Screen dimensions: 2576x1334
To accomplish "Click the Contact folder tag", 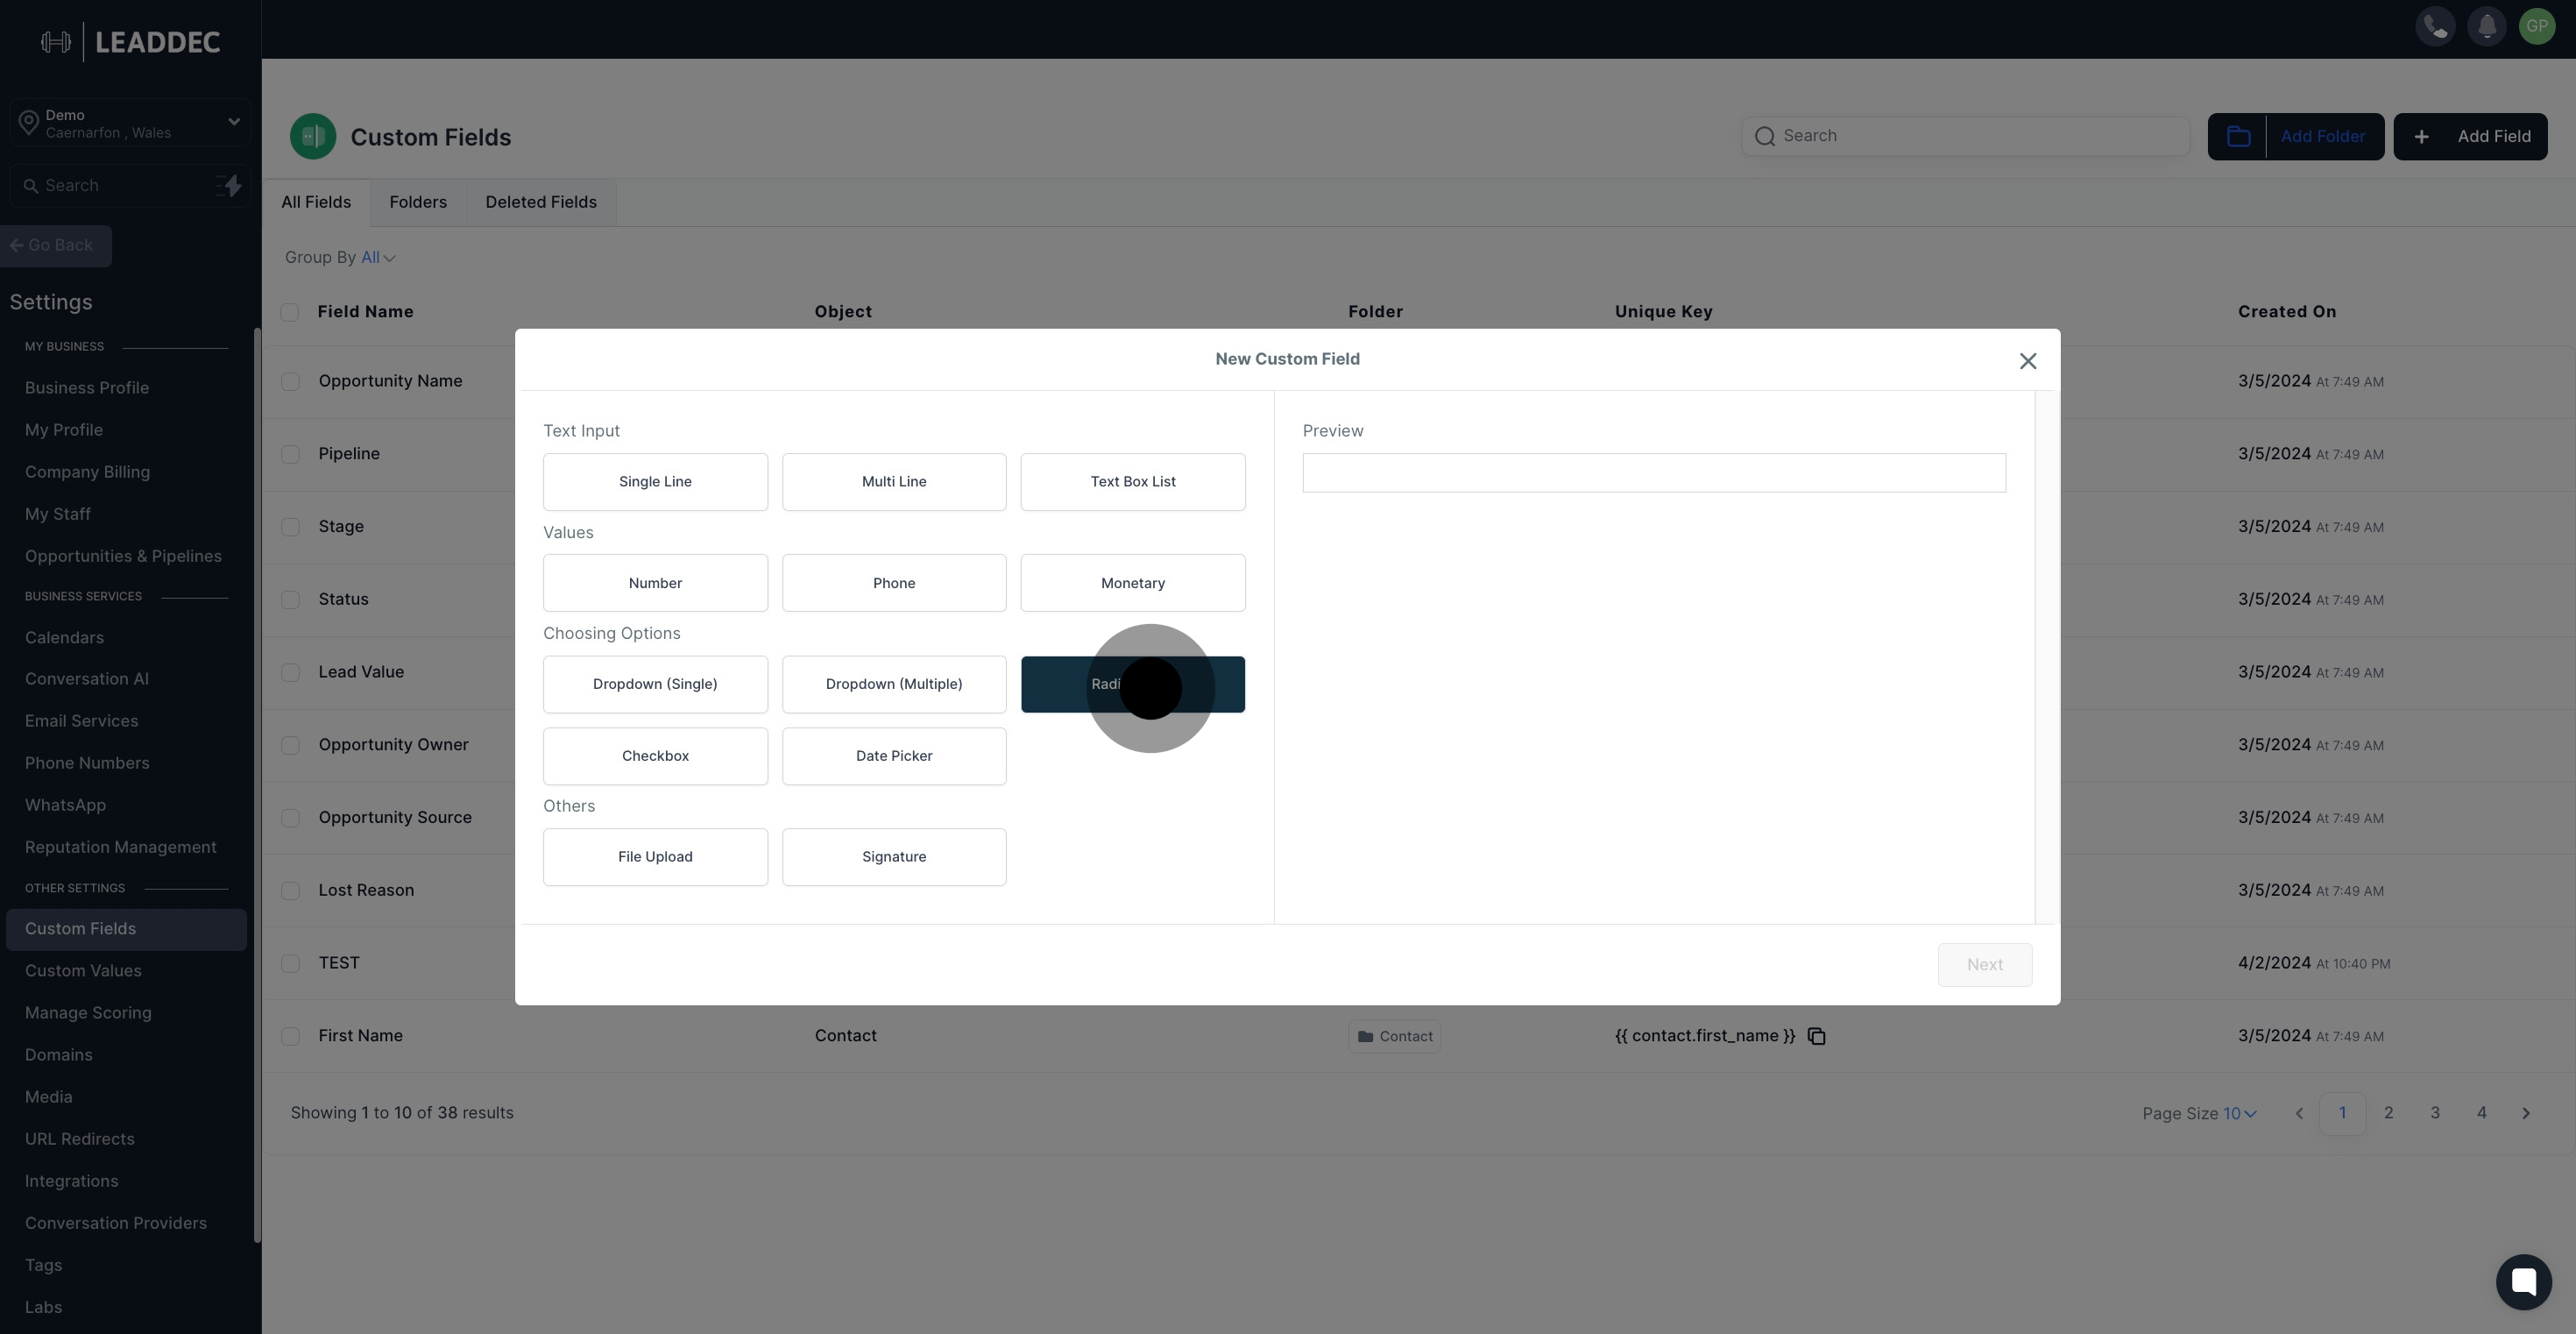I will 1394,1037.
